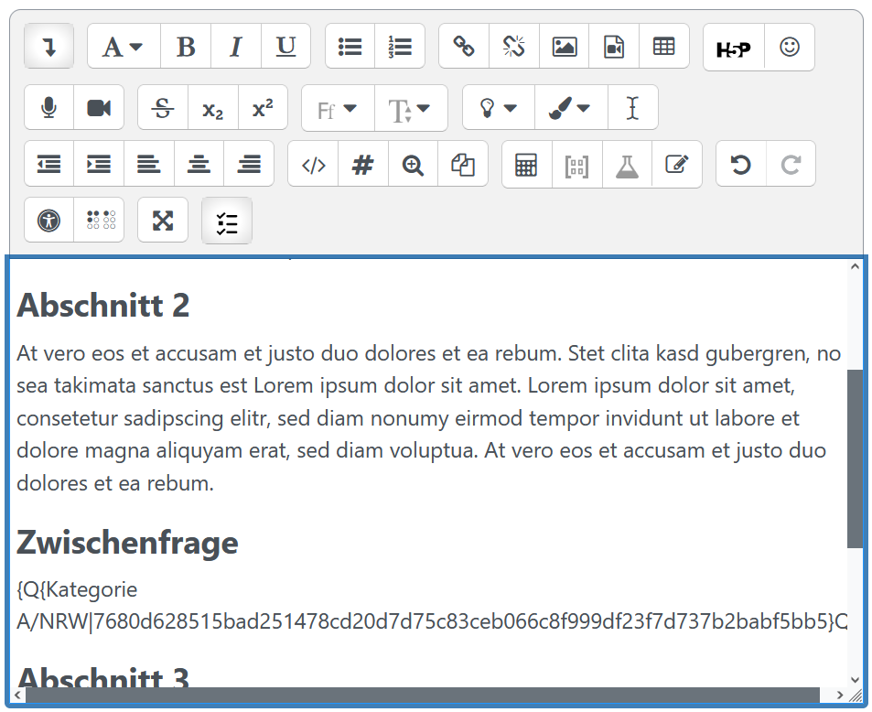Record video with camera button
The width and height of the screenshot is (872, 712).
coord(99,108)
